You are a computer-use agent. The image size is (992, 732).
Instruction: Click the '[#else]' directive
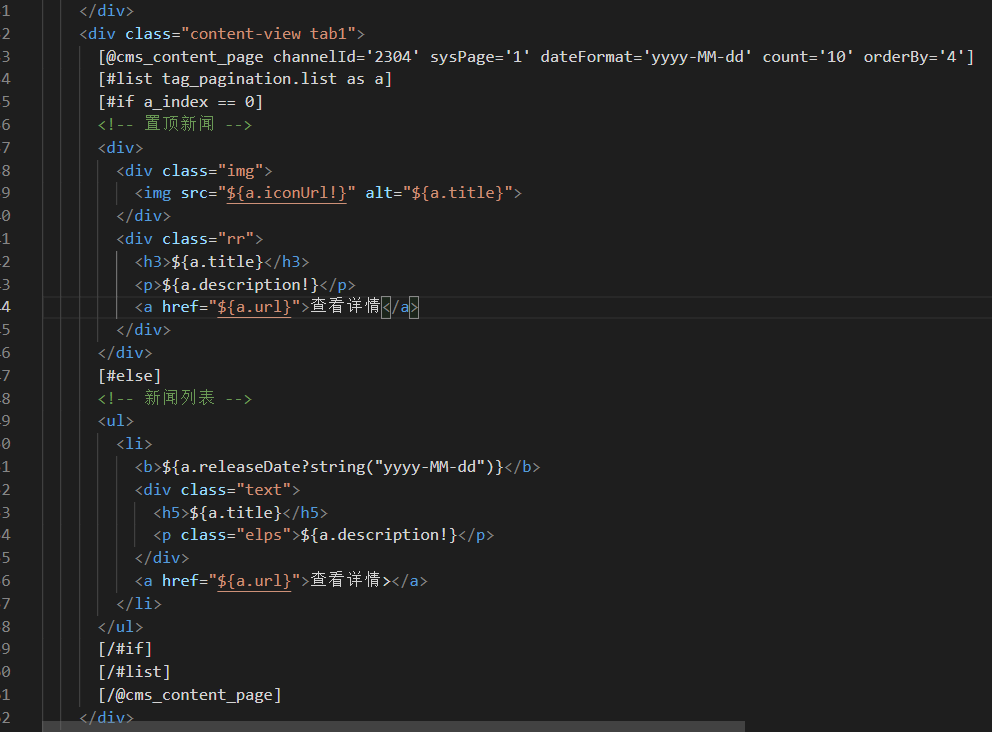click(130, 376)
